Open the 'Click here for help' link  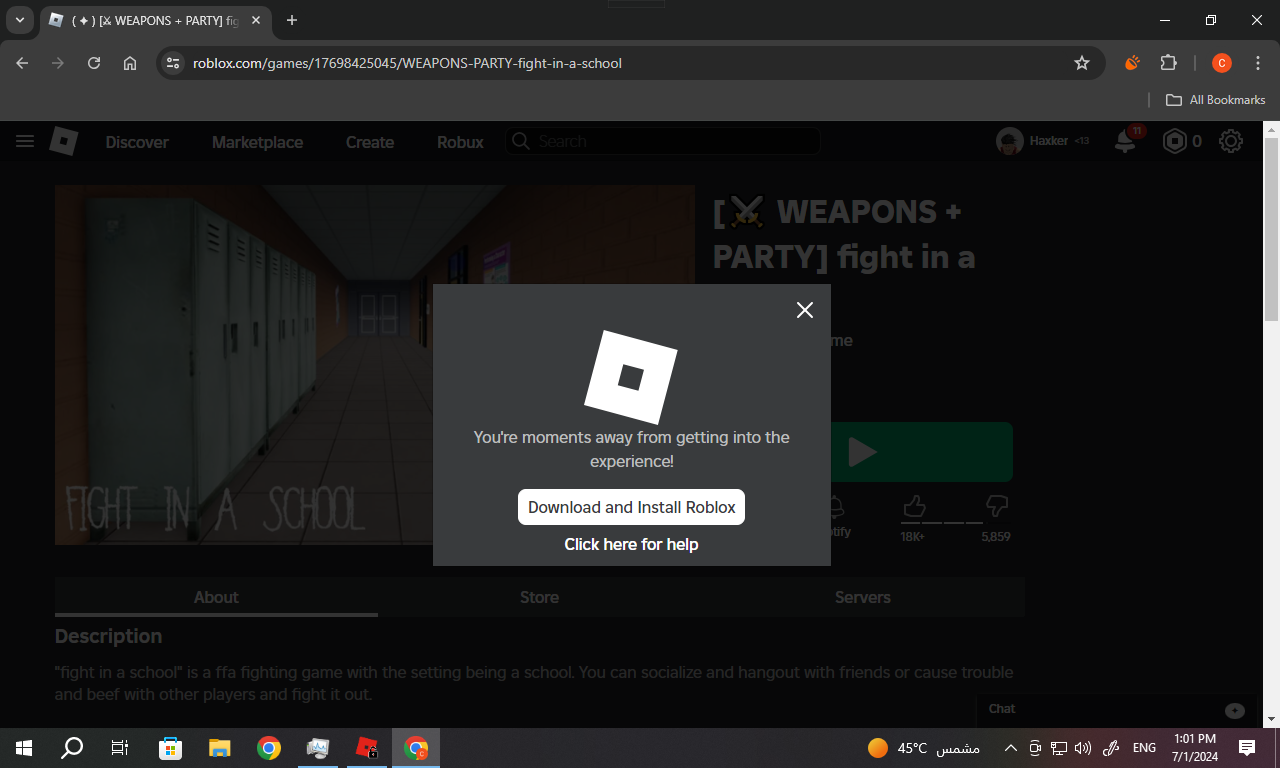631,544
